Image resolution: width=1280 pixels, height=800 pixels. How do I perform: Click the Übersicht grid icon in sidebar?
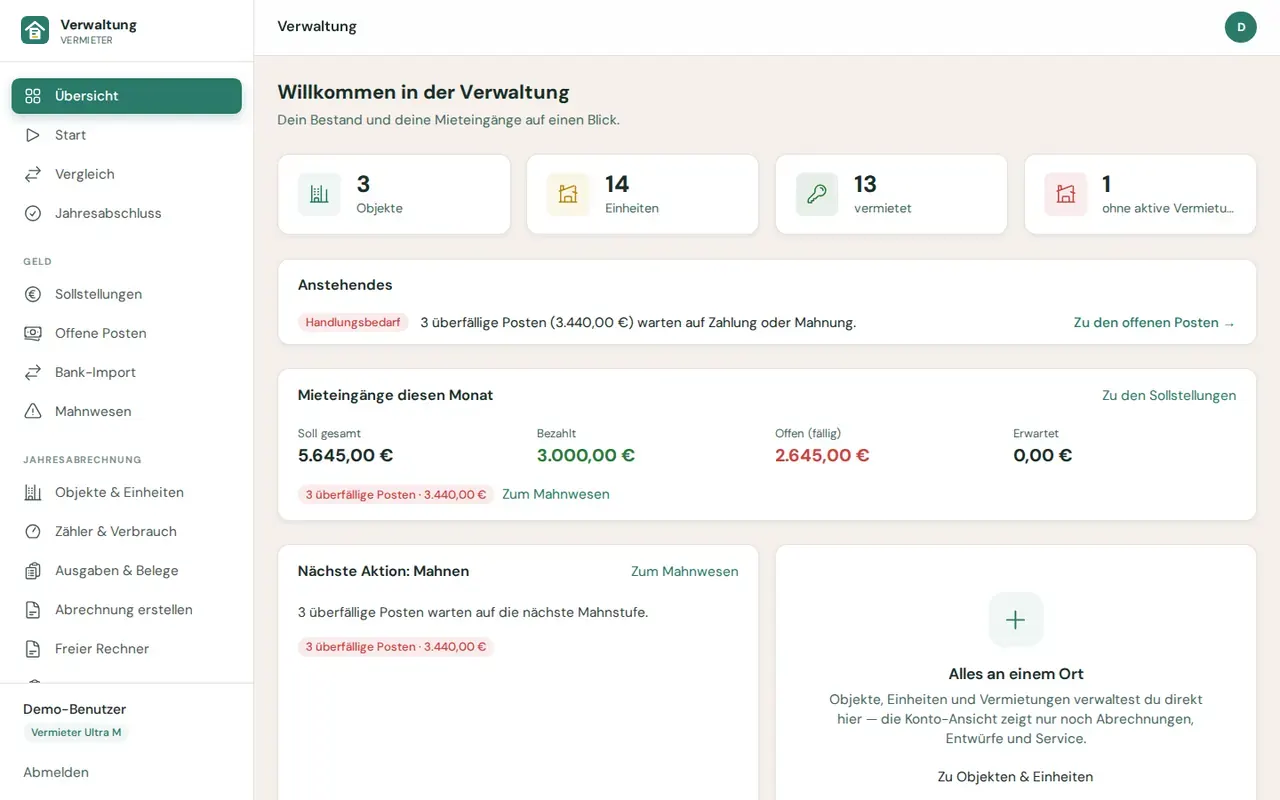33,96
